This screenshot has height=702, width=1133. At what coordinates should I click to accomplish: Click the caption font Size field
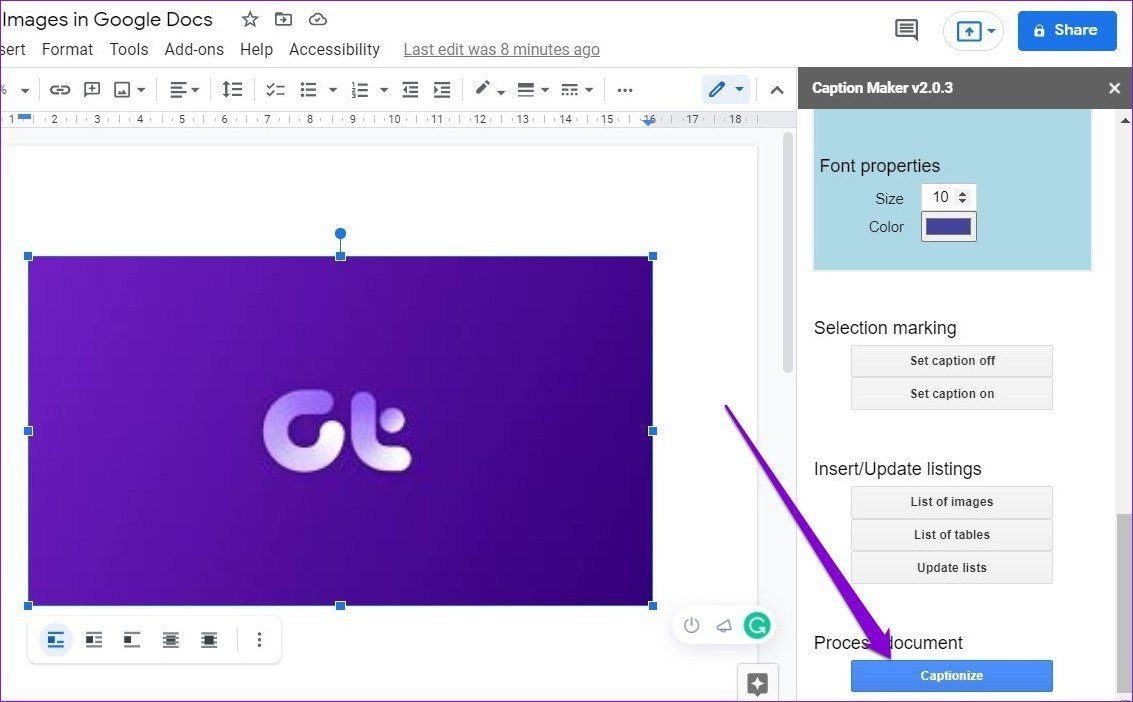[x=948, y=197]
